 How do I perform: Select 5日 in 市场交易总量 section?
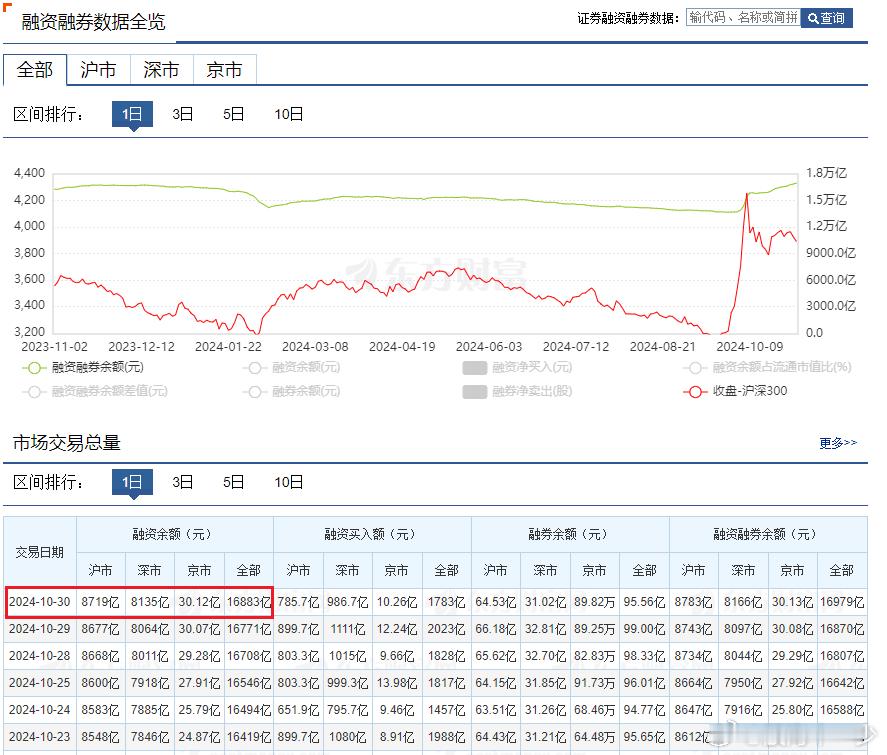point(233,482)
